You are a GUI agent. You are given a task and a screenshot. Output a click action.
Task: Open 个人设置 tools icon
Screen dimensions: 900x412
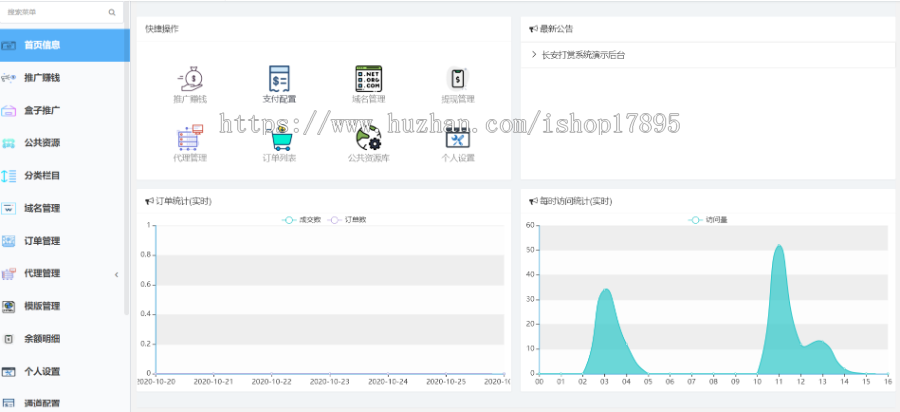pos(458,137)
